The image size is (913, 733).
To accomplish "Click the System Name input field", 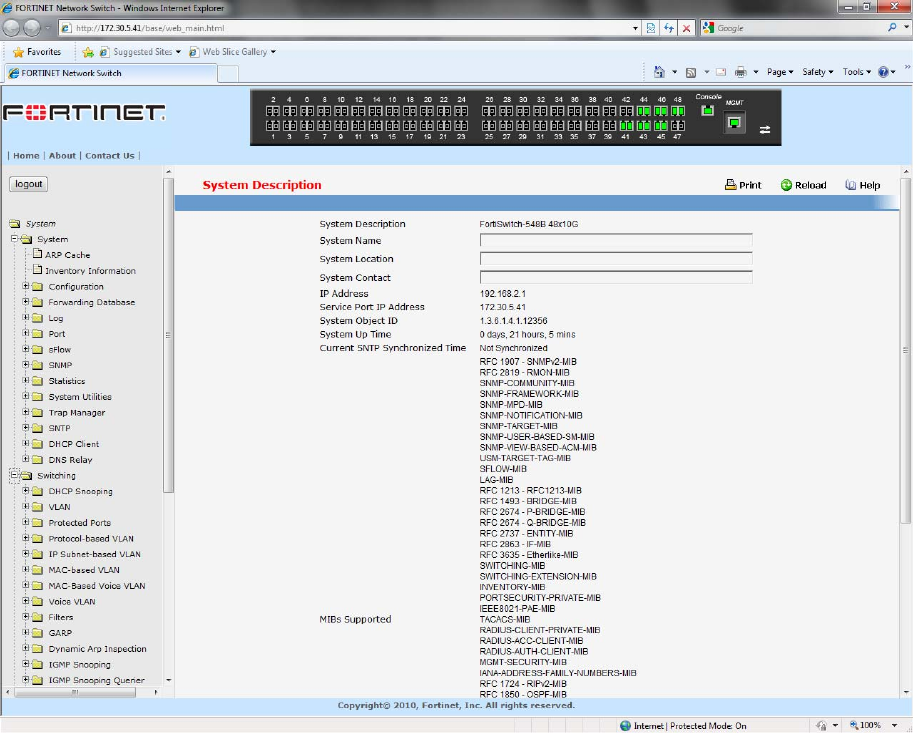I will [616, 240].
